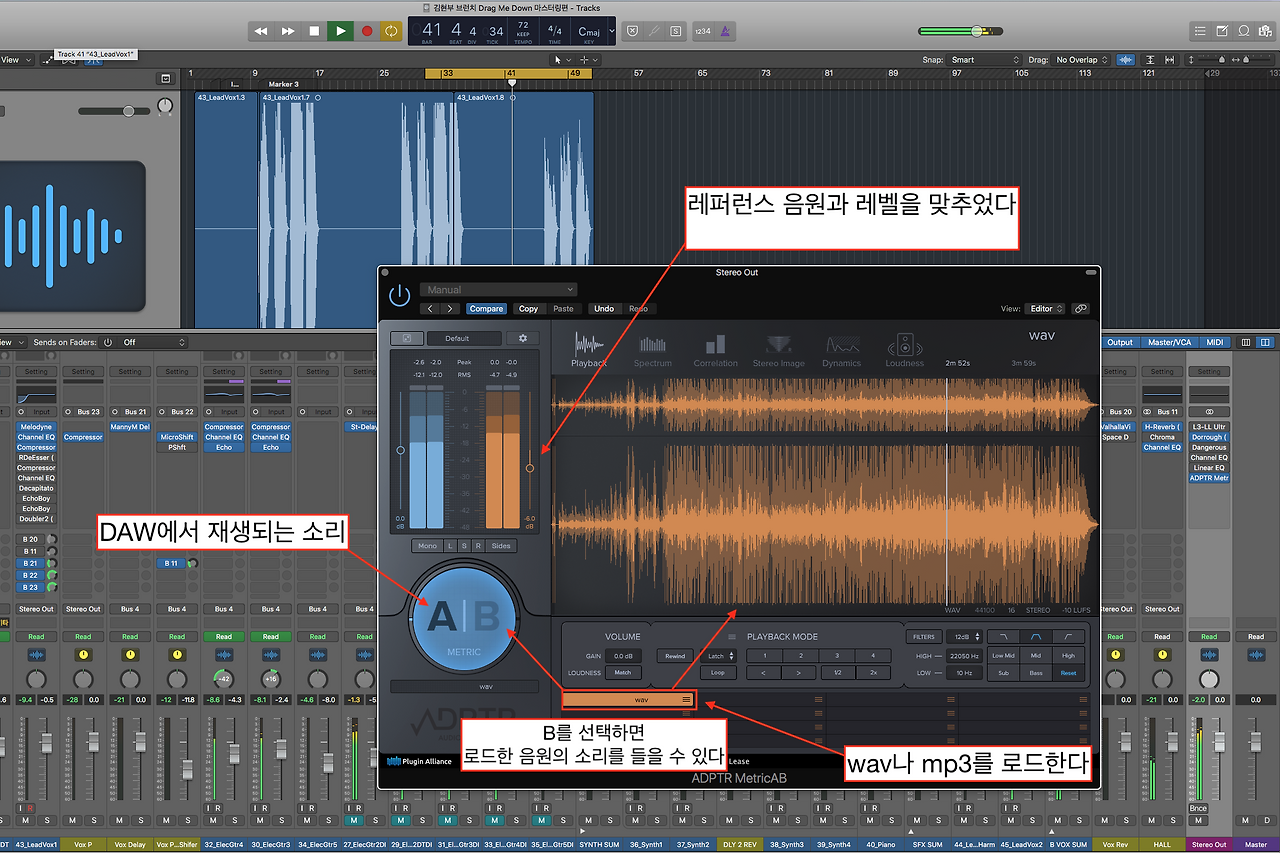Screen dimensions: 1280x853
Task: Open the orange wav slot menu icon
Action: [686, 700]
